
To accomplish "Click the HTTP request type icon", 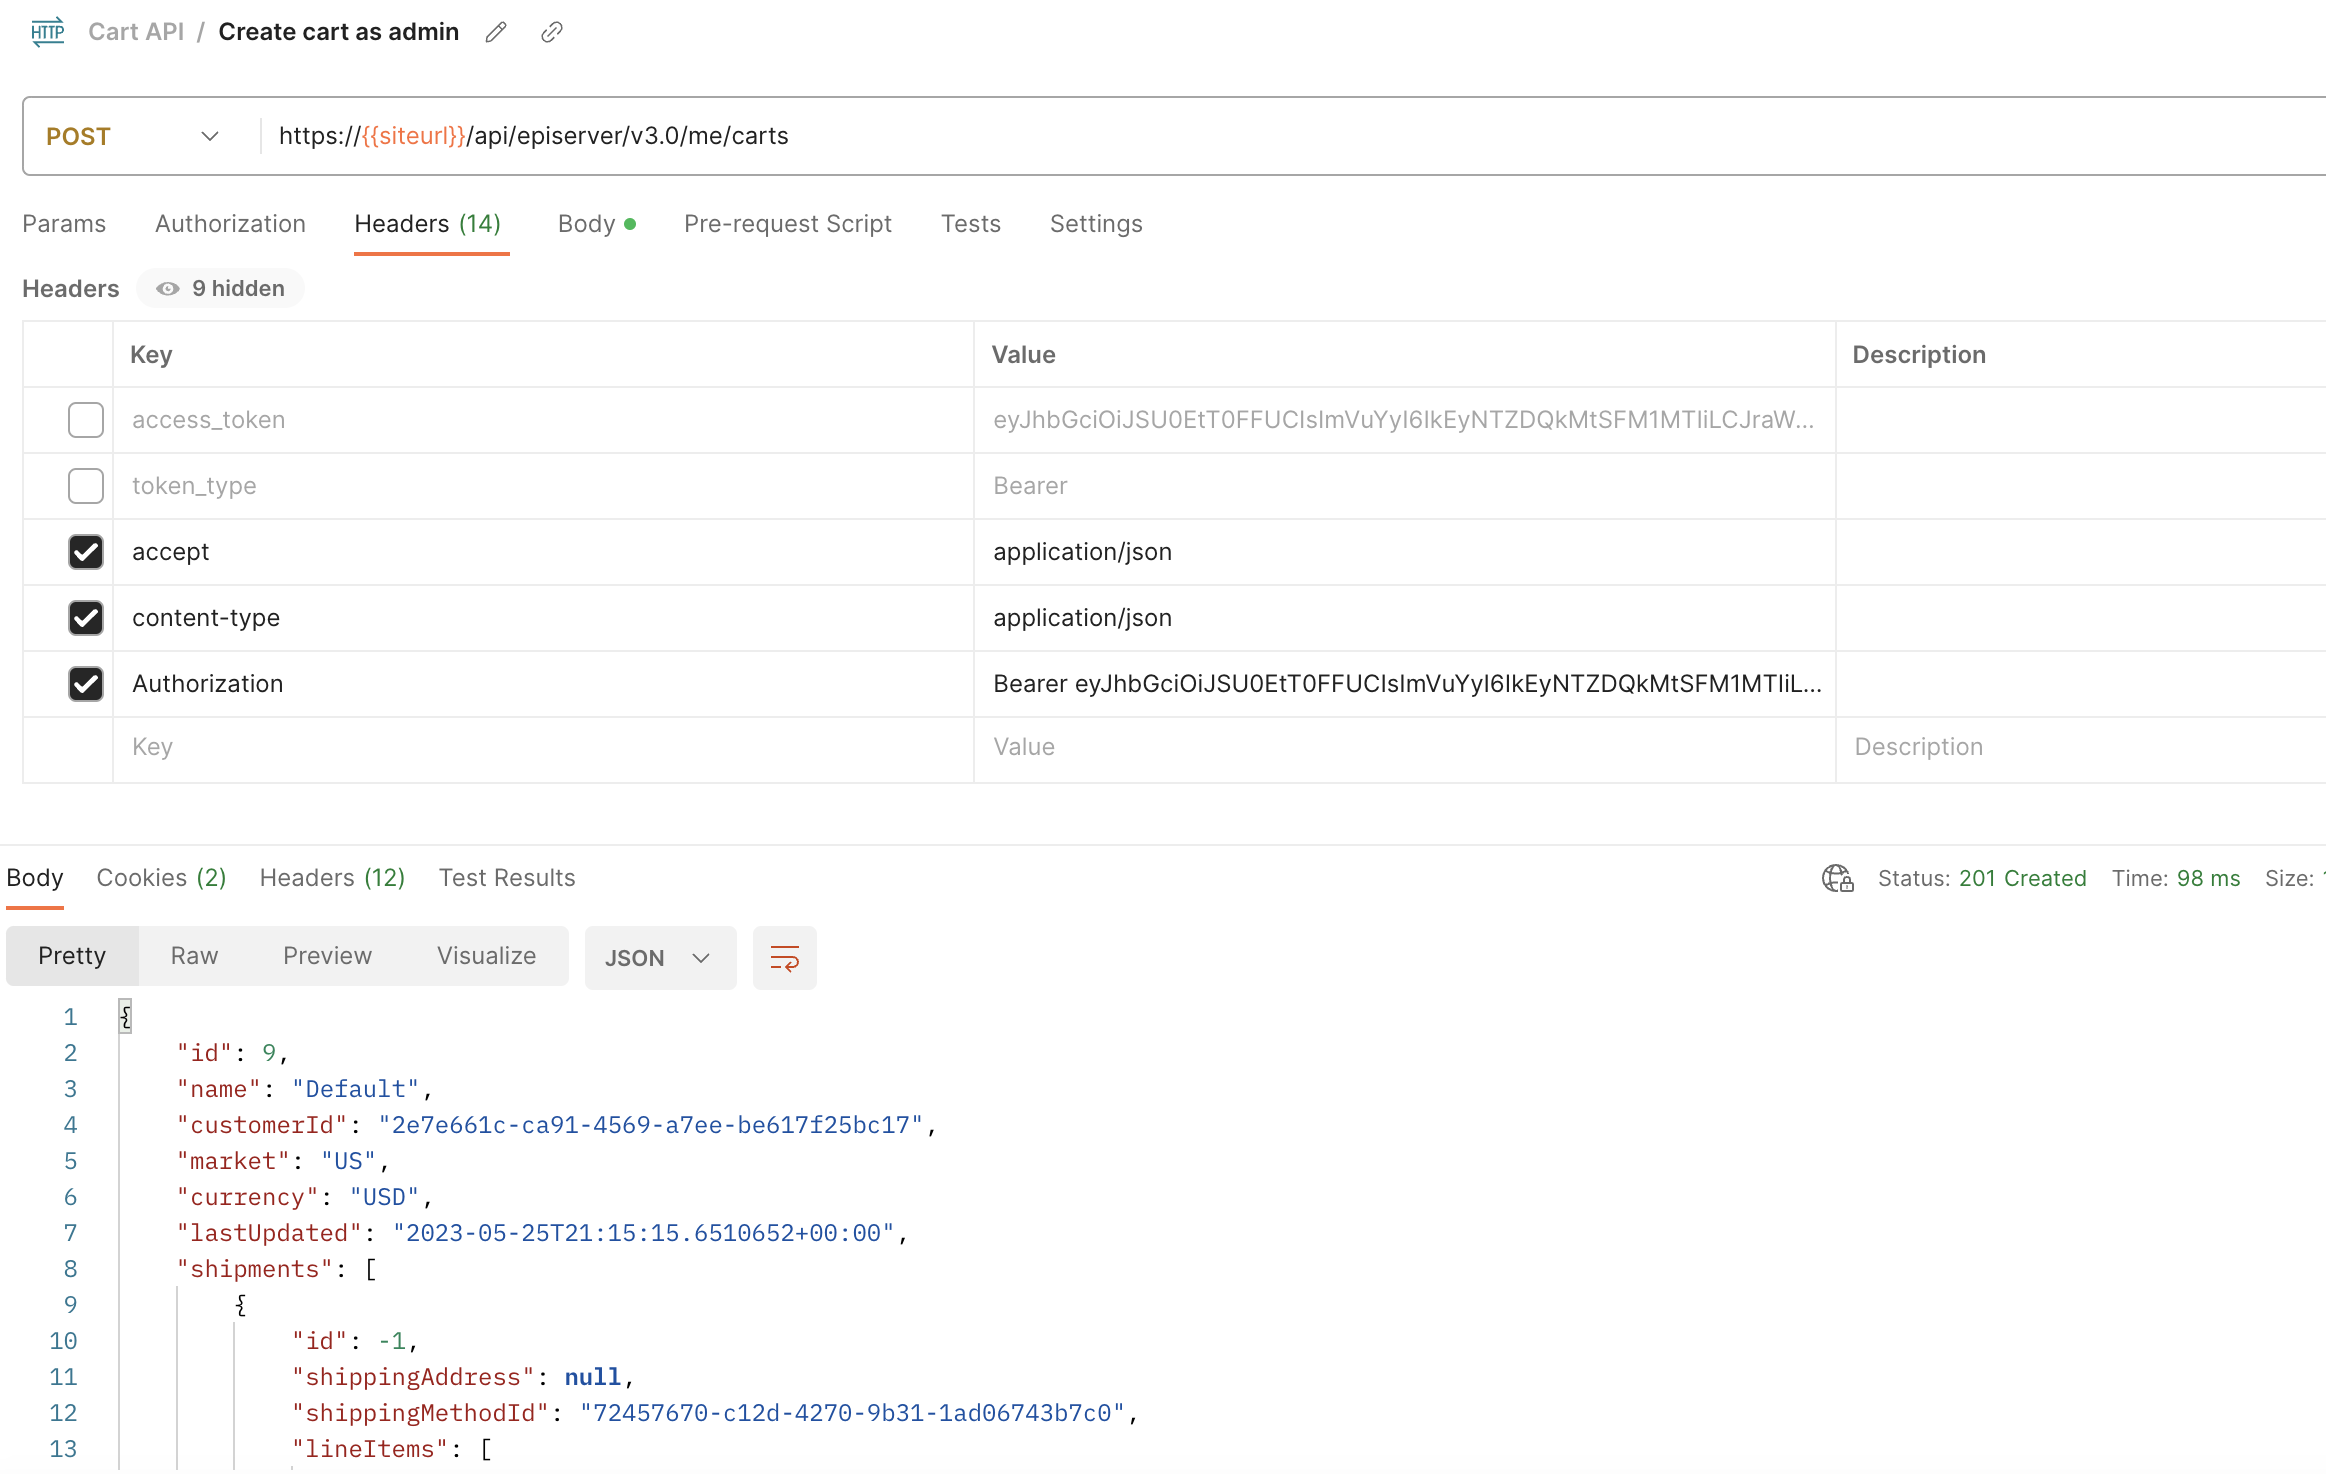I will point(47,32).
